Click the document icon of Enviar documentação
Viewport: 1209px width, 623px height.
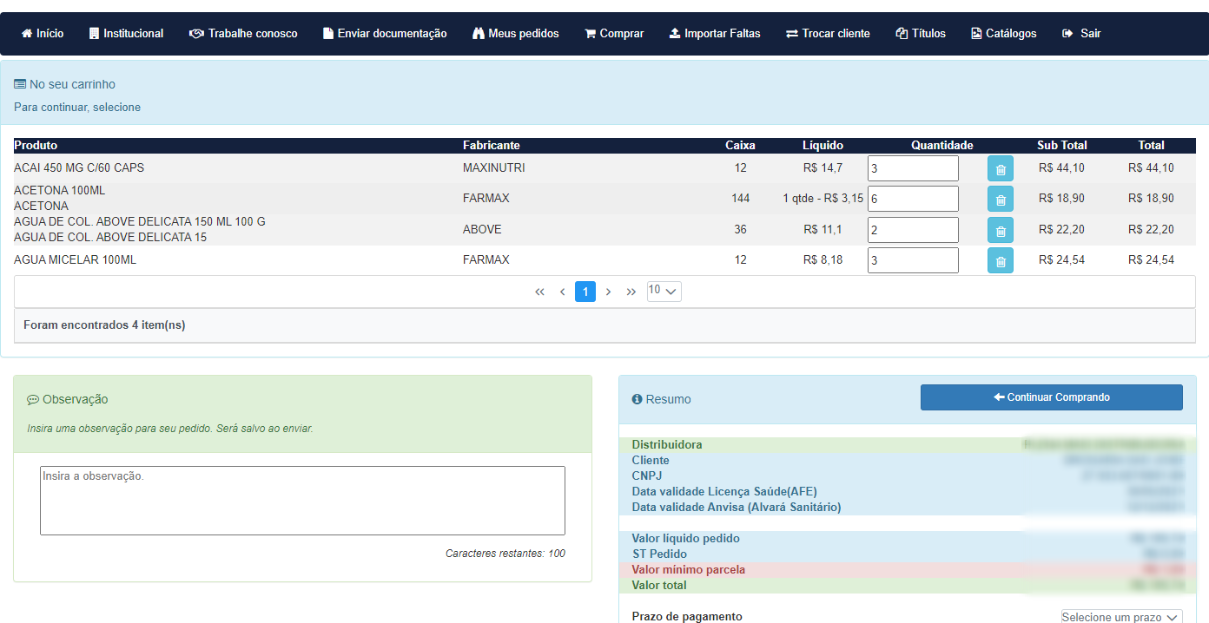[x=328, y=33]
